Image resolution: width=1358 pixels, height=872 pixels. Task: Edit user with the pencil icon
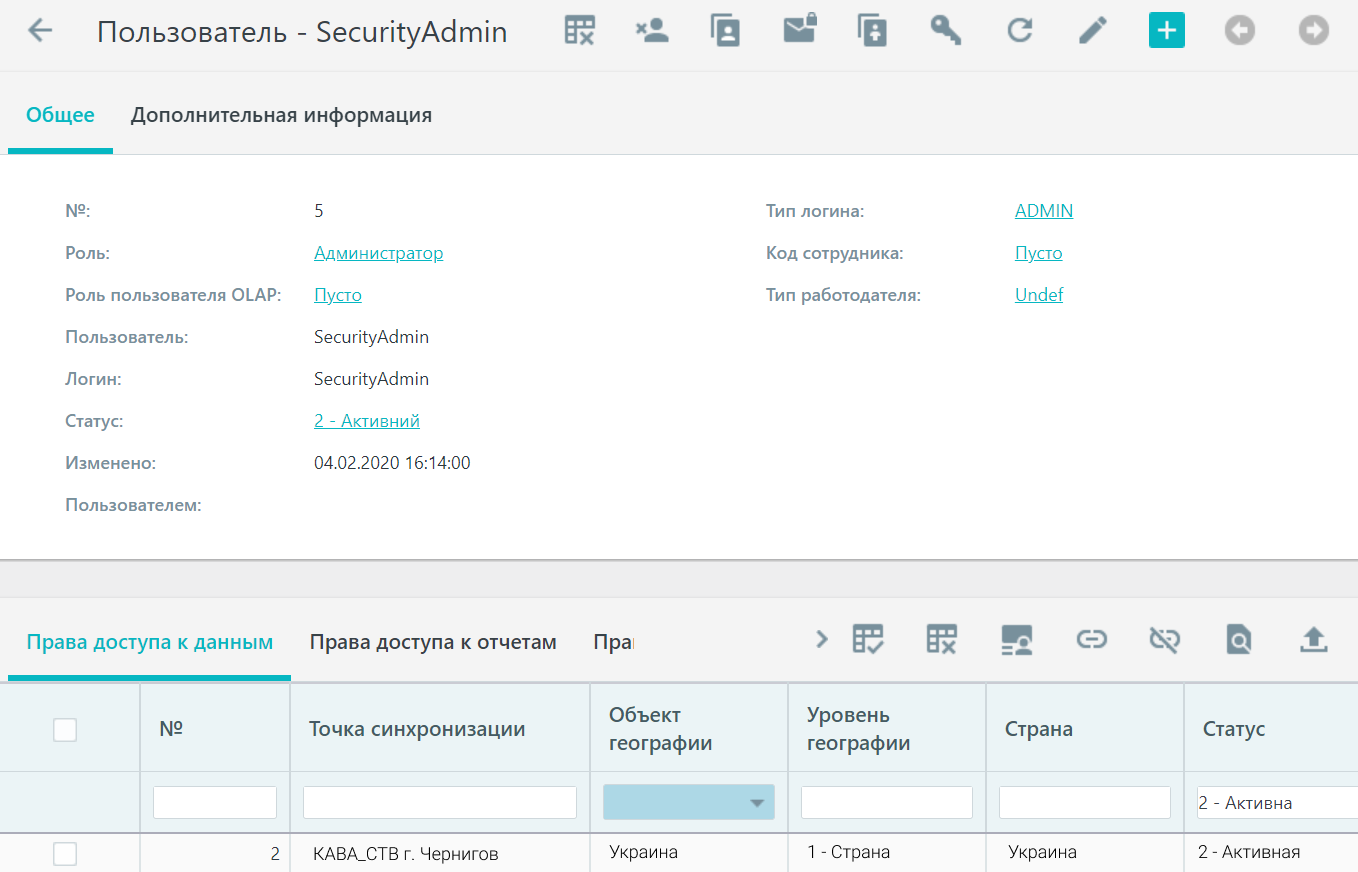[1093, 30]
